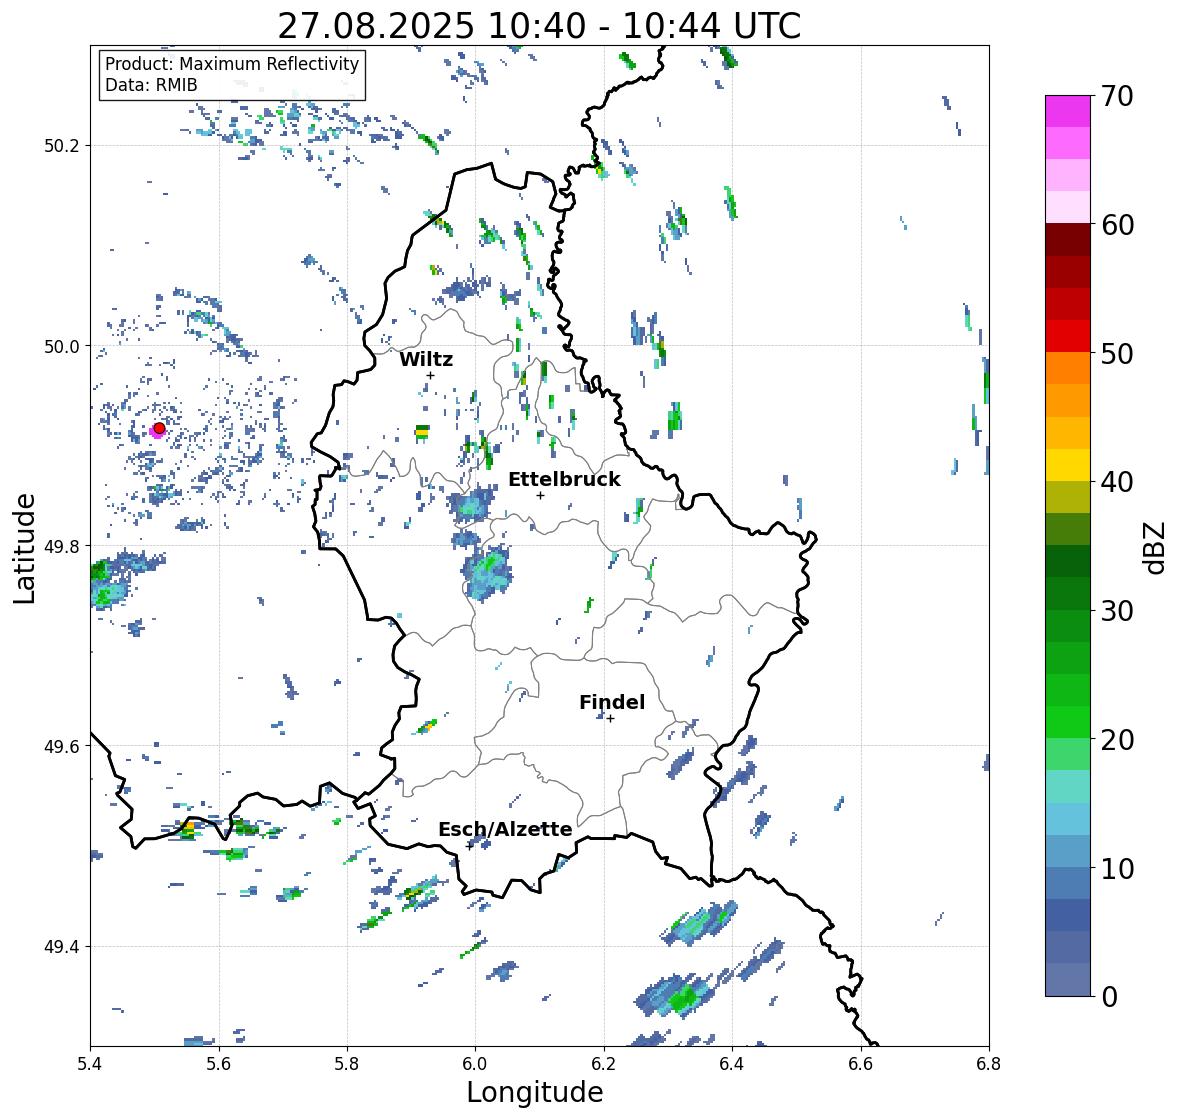Click the Wiltz cross marker
Screen dimensions: 1179x1117
[430, 375]
